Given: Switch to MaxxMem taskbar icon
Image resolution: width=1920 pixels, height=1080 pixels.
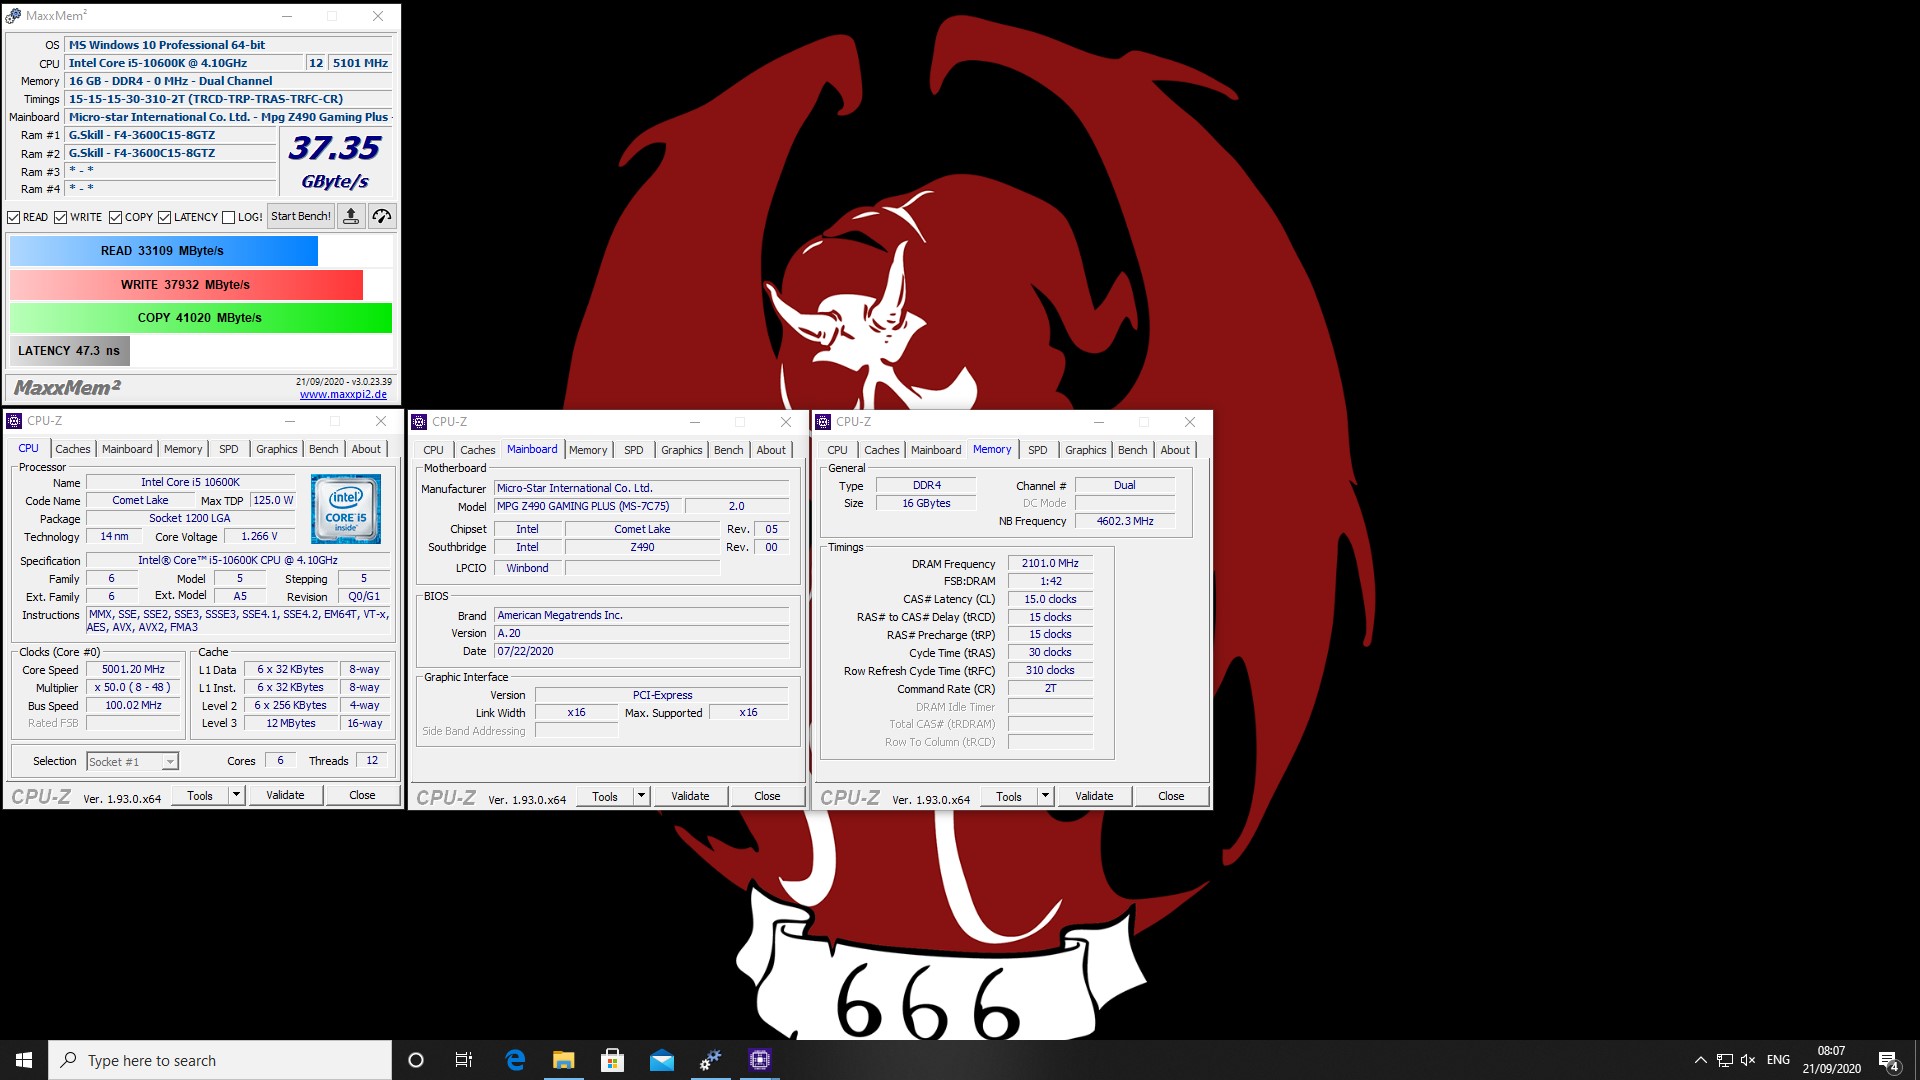Looking at the screenshot, I should 711,1060.
